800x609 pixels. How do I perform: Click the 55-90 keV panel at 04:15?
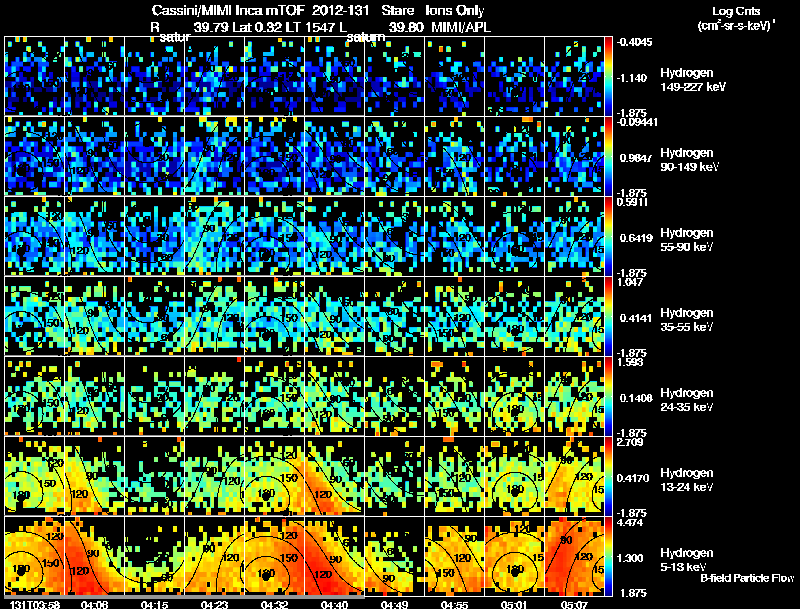155,236
